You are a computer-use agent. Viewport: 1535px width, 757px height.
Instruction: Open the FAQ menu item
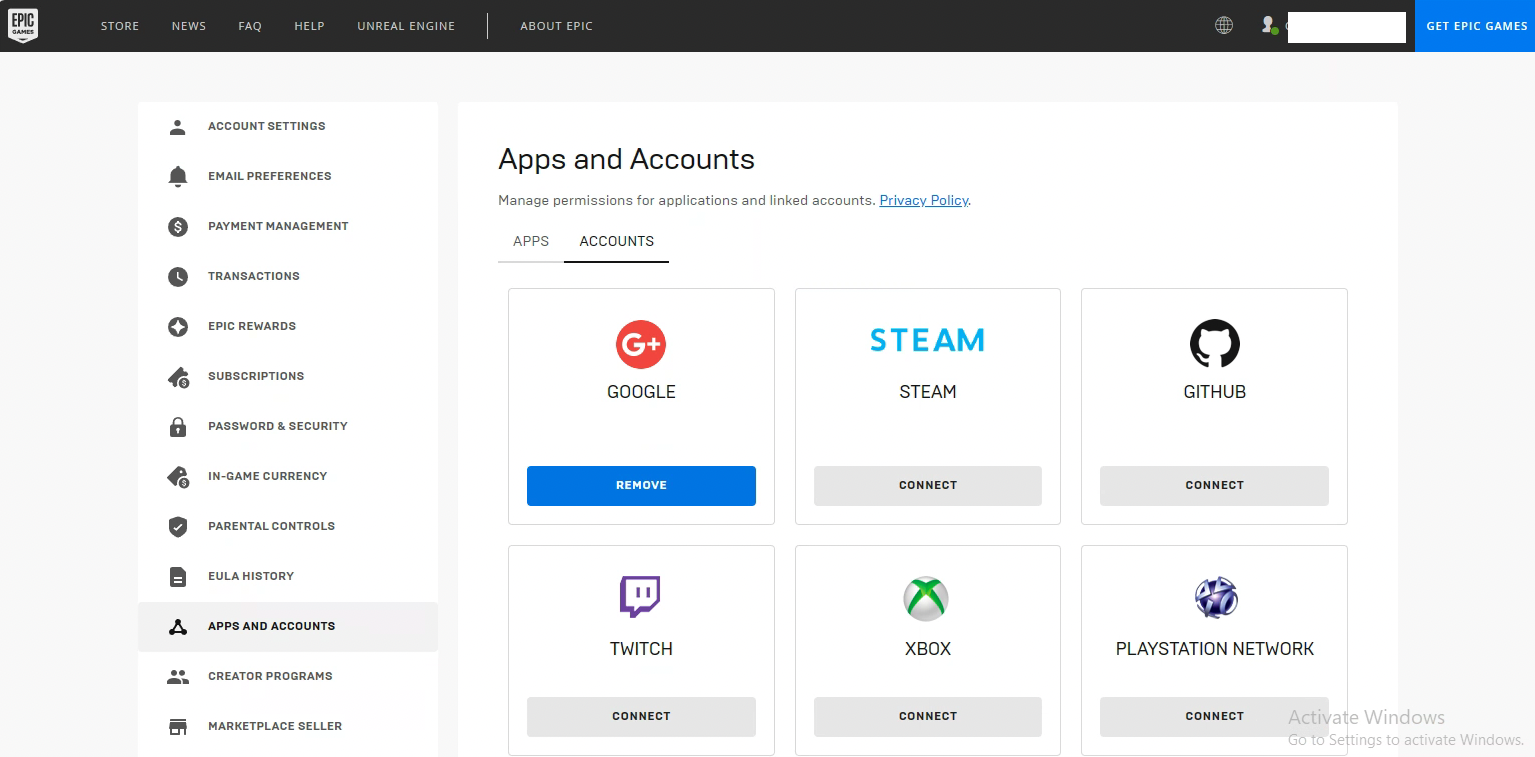tap(250, 26)
